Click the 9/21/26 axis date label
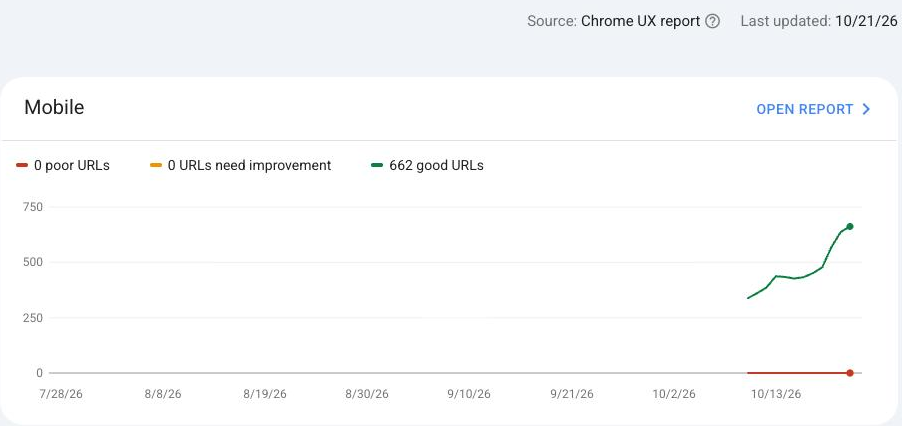This screenshot has height=426, width=902. coord(571,394)
